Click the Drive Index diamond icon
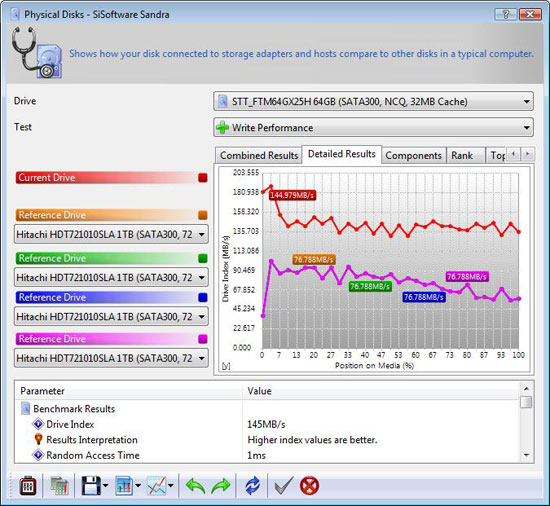Viewport: 550px width, 506px height. pos(38,424)
